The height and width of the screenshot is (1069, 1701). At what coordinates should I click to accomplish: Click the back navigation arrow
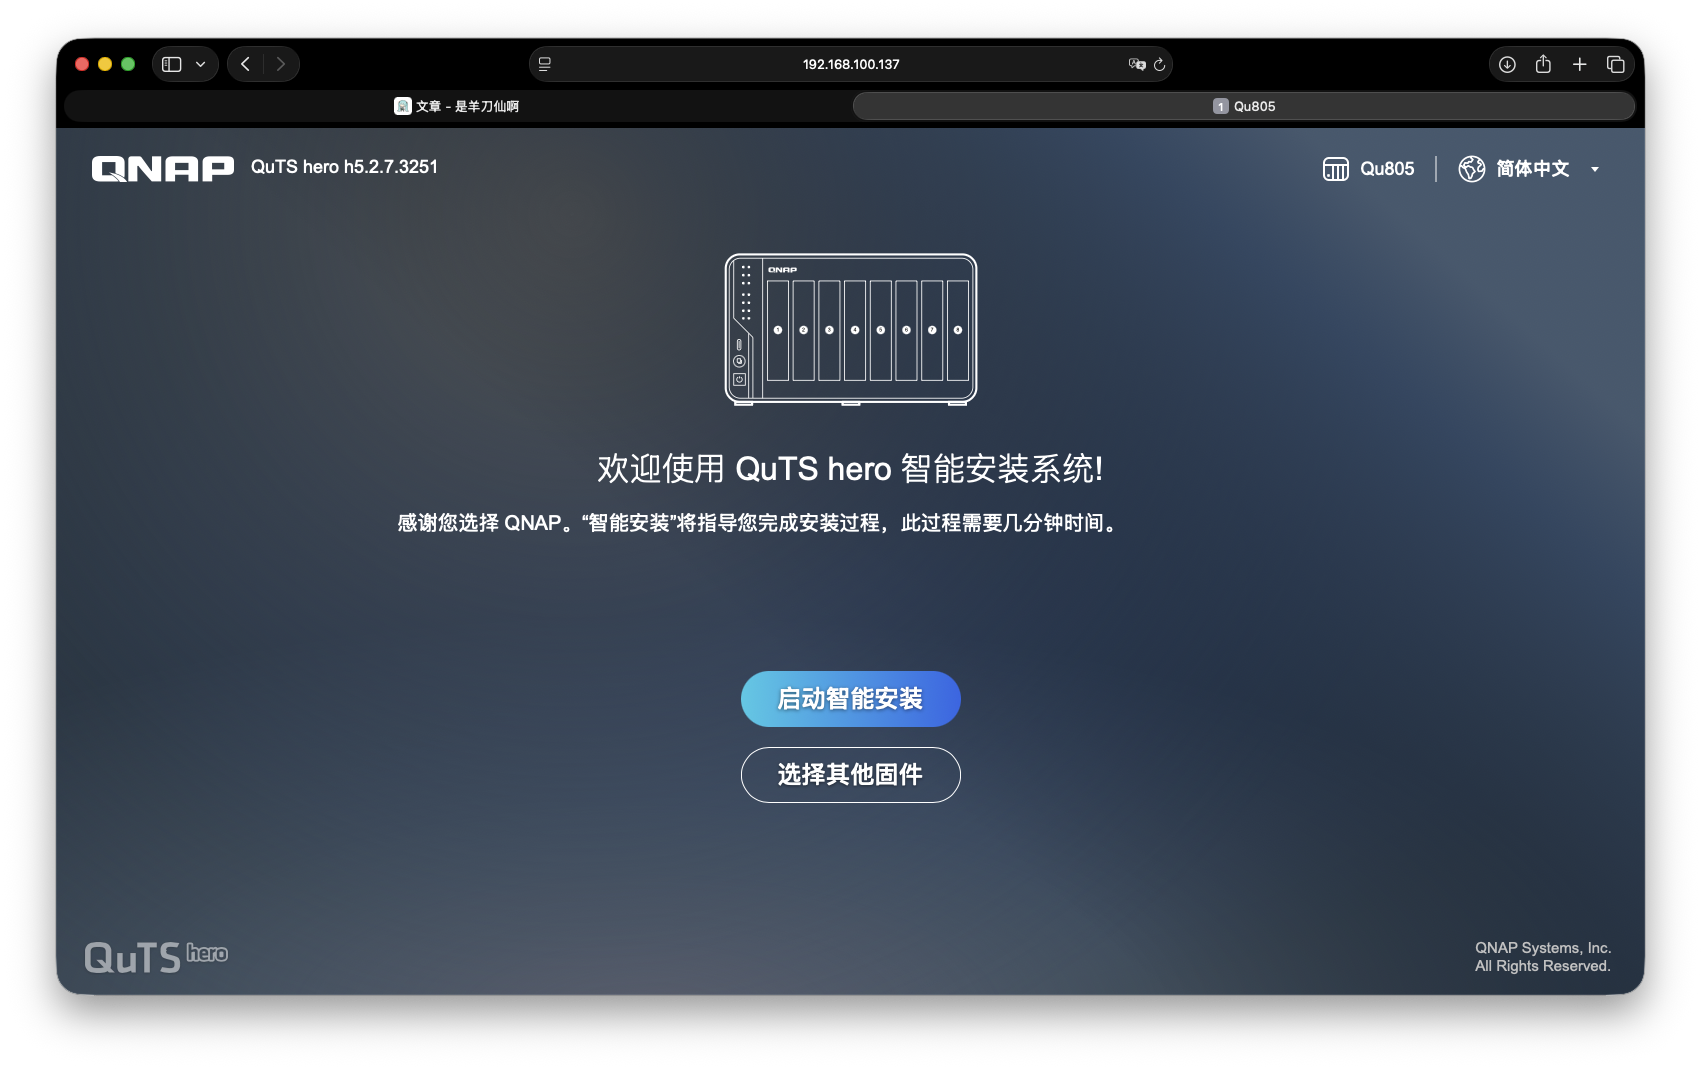(x=245, y=63)
